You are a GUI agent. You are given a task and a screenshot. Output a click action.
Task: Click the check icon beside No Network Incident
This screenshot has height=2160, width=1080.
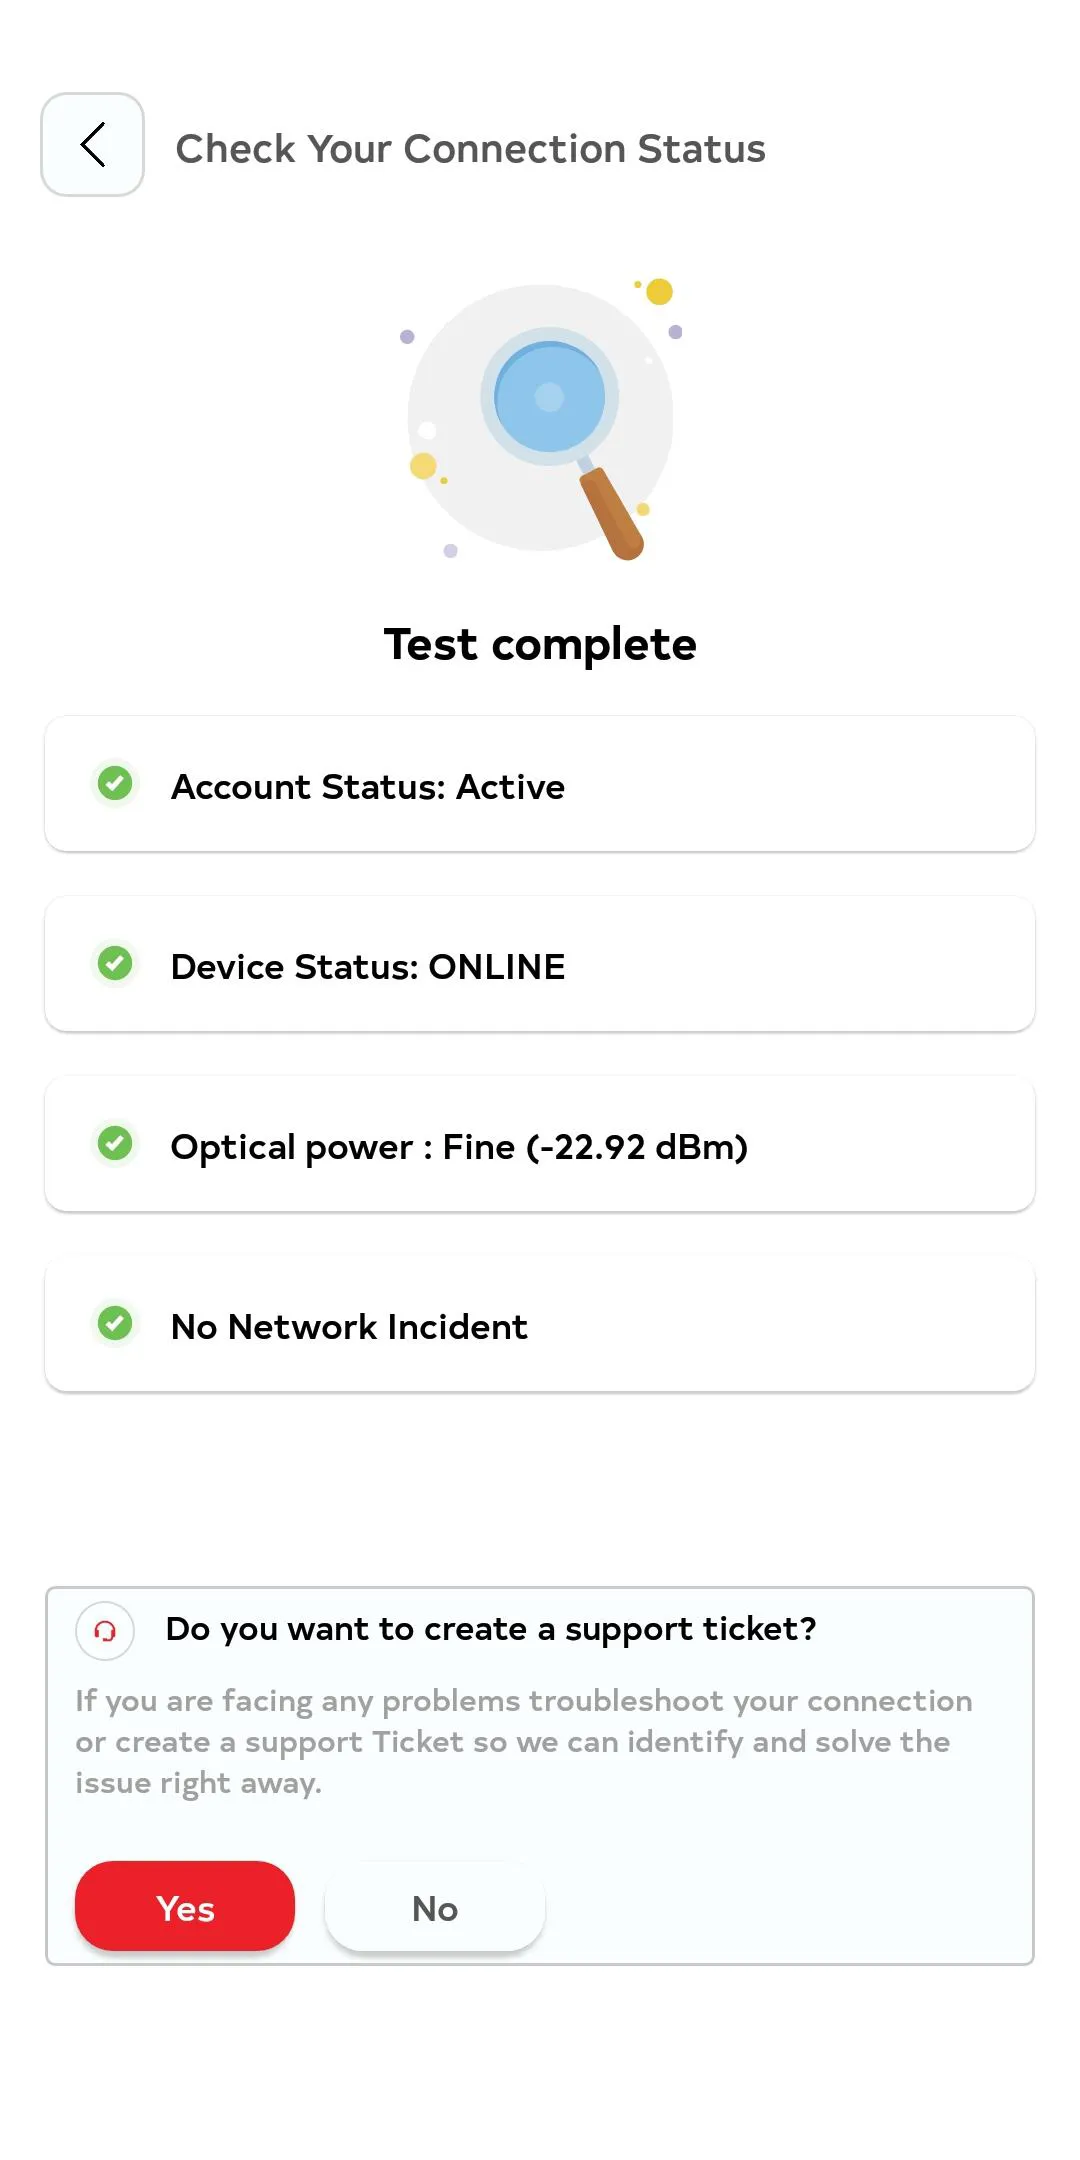(115, 1324)
